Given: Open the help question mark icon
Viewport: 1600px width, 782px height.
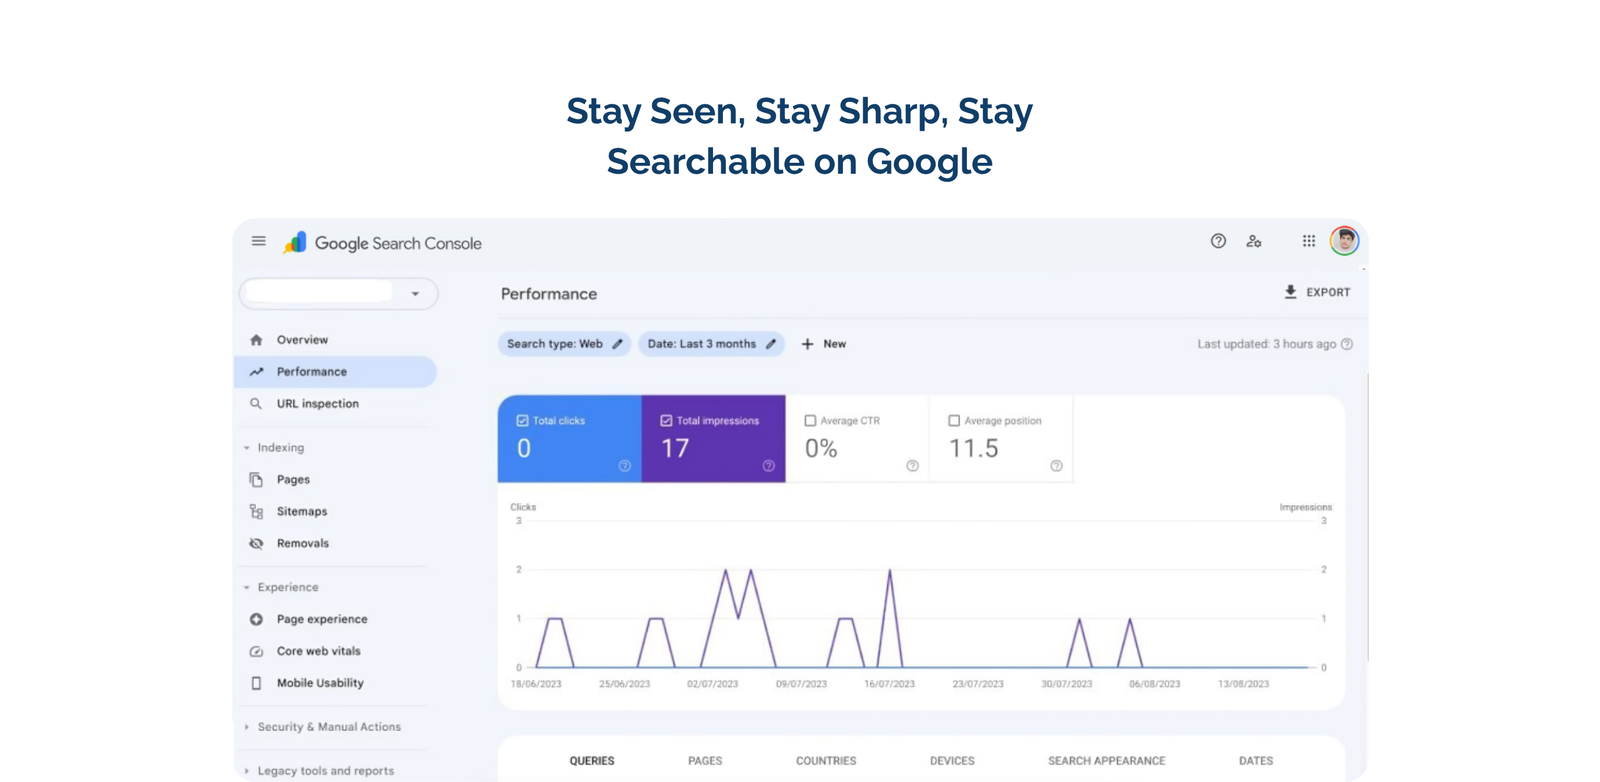Looking at the screenshot, I should 1218,241.
